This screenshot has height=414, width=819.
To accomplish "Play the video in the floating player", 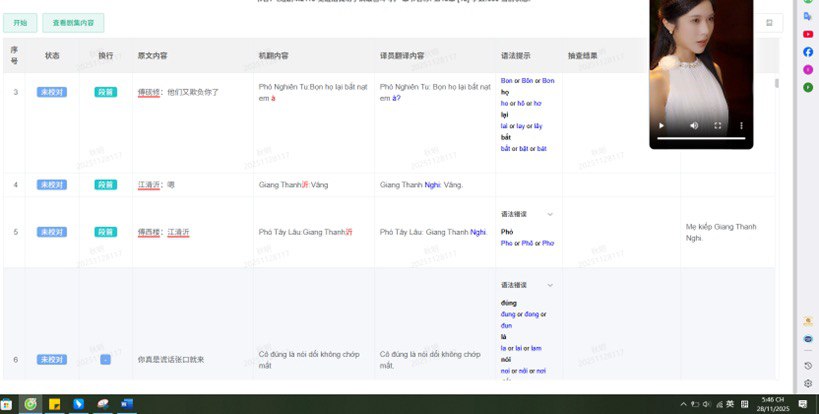I will click(660, 126).
